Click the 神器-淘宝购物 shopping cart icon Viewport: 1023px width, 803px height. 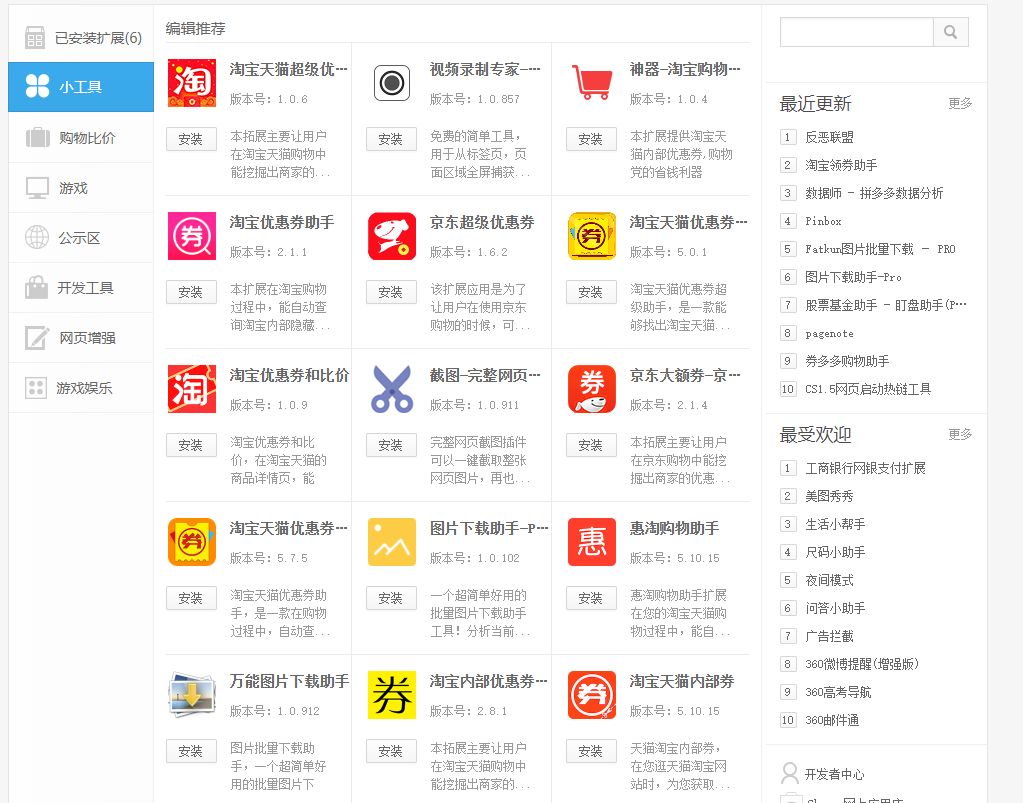click(x=592, y=83)
